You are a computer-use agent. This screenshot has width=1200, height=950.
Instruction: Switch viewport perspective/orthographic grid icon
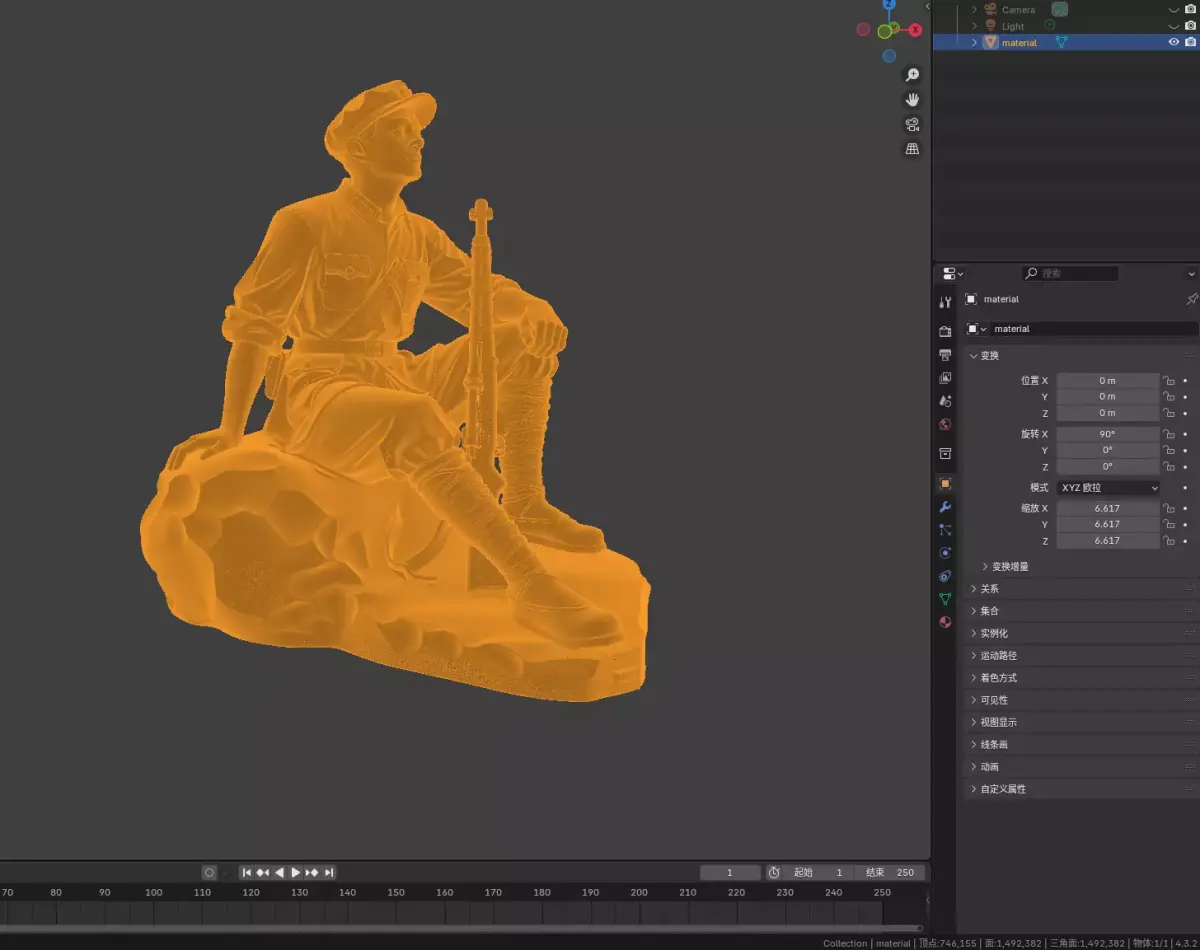[912, 149]
